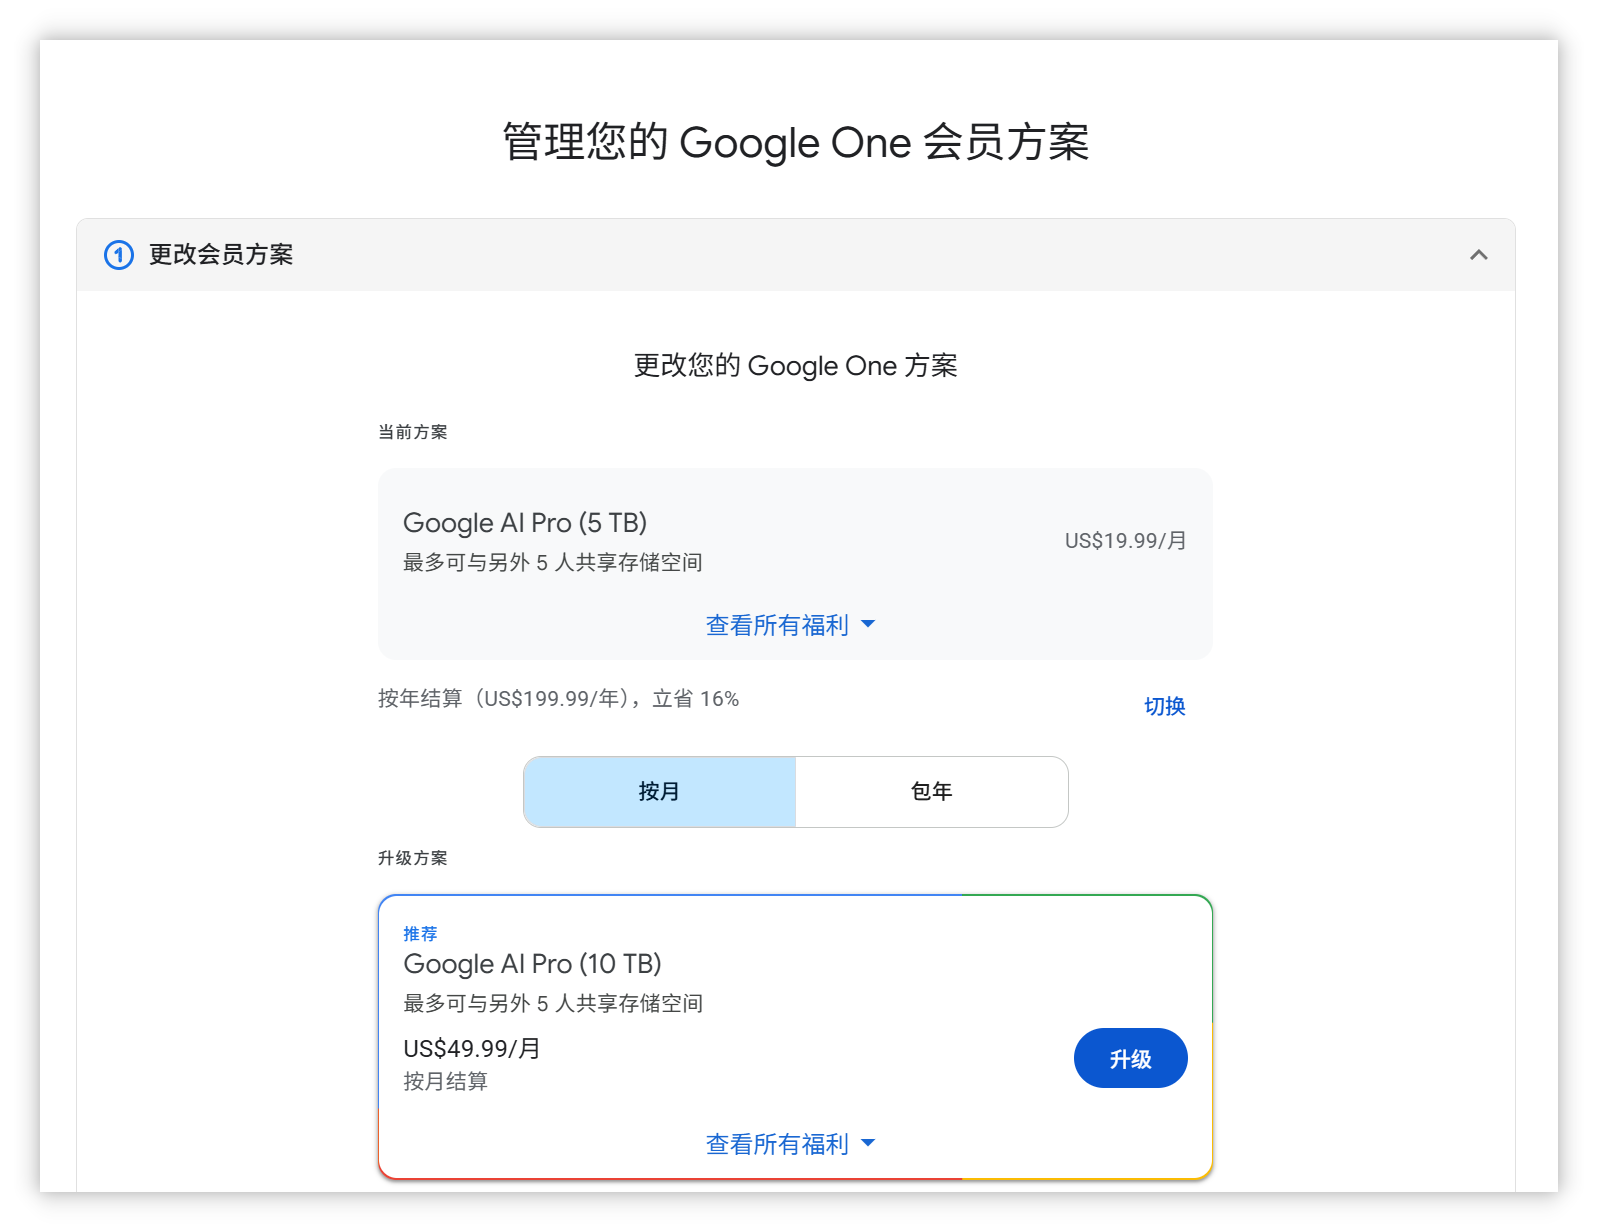Click the 更改会员方案 section header text
This screenshot has width=1598, height=1232.
coord(221,255)
